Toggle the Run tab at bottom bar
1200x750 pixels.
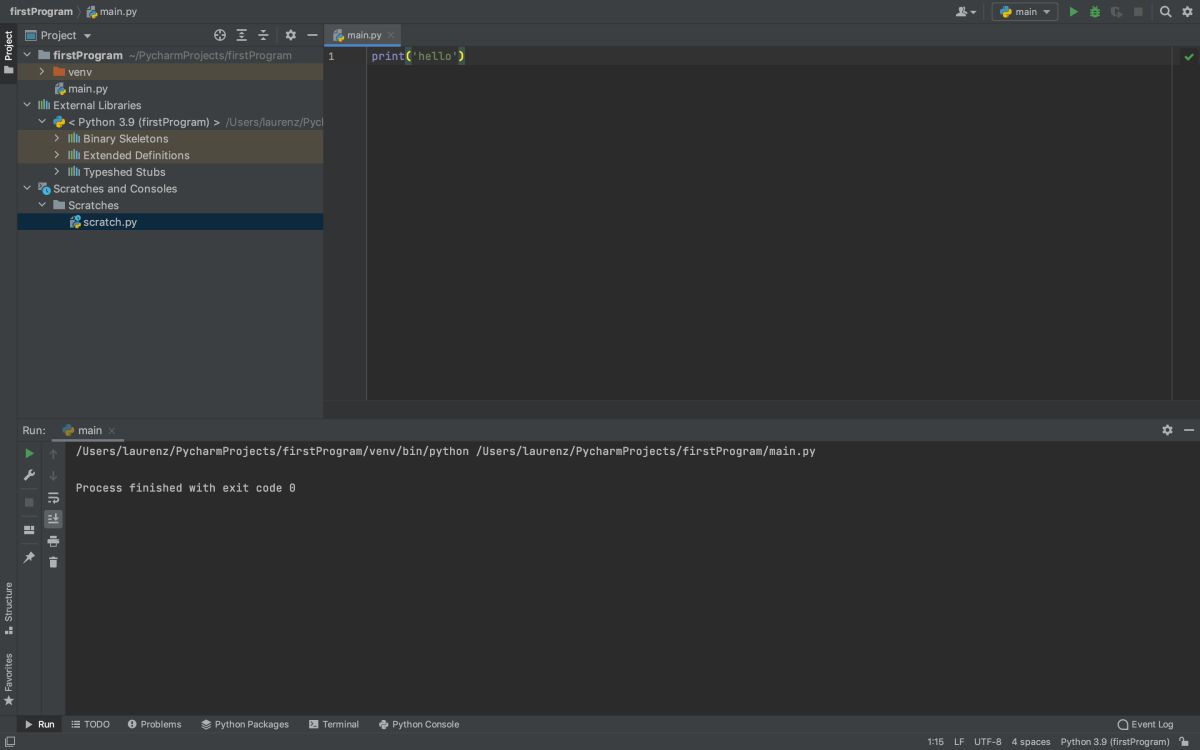tap(40, 724)
